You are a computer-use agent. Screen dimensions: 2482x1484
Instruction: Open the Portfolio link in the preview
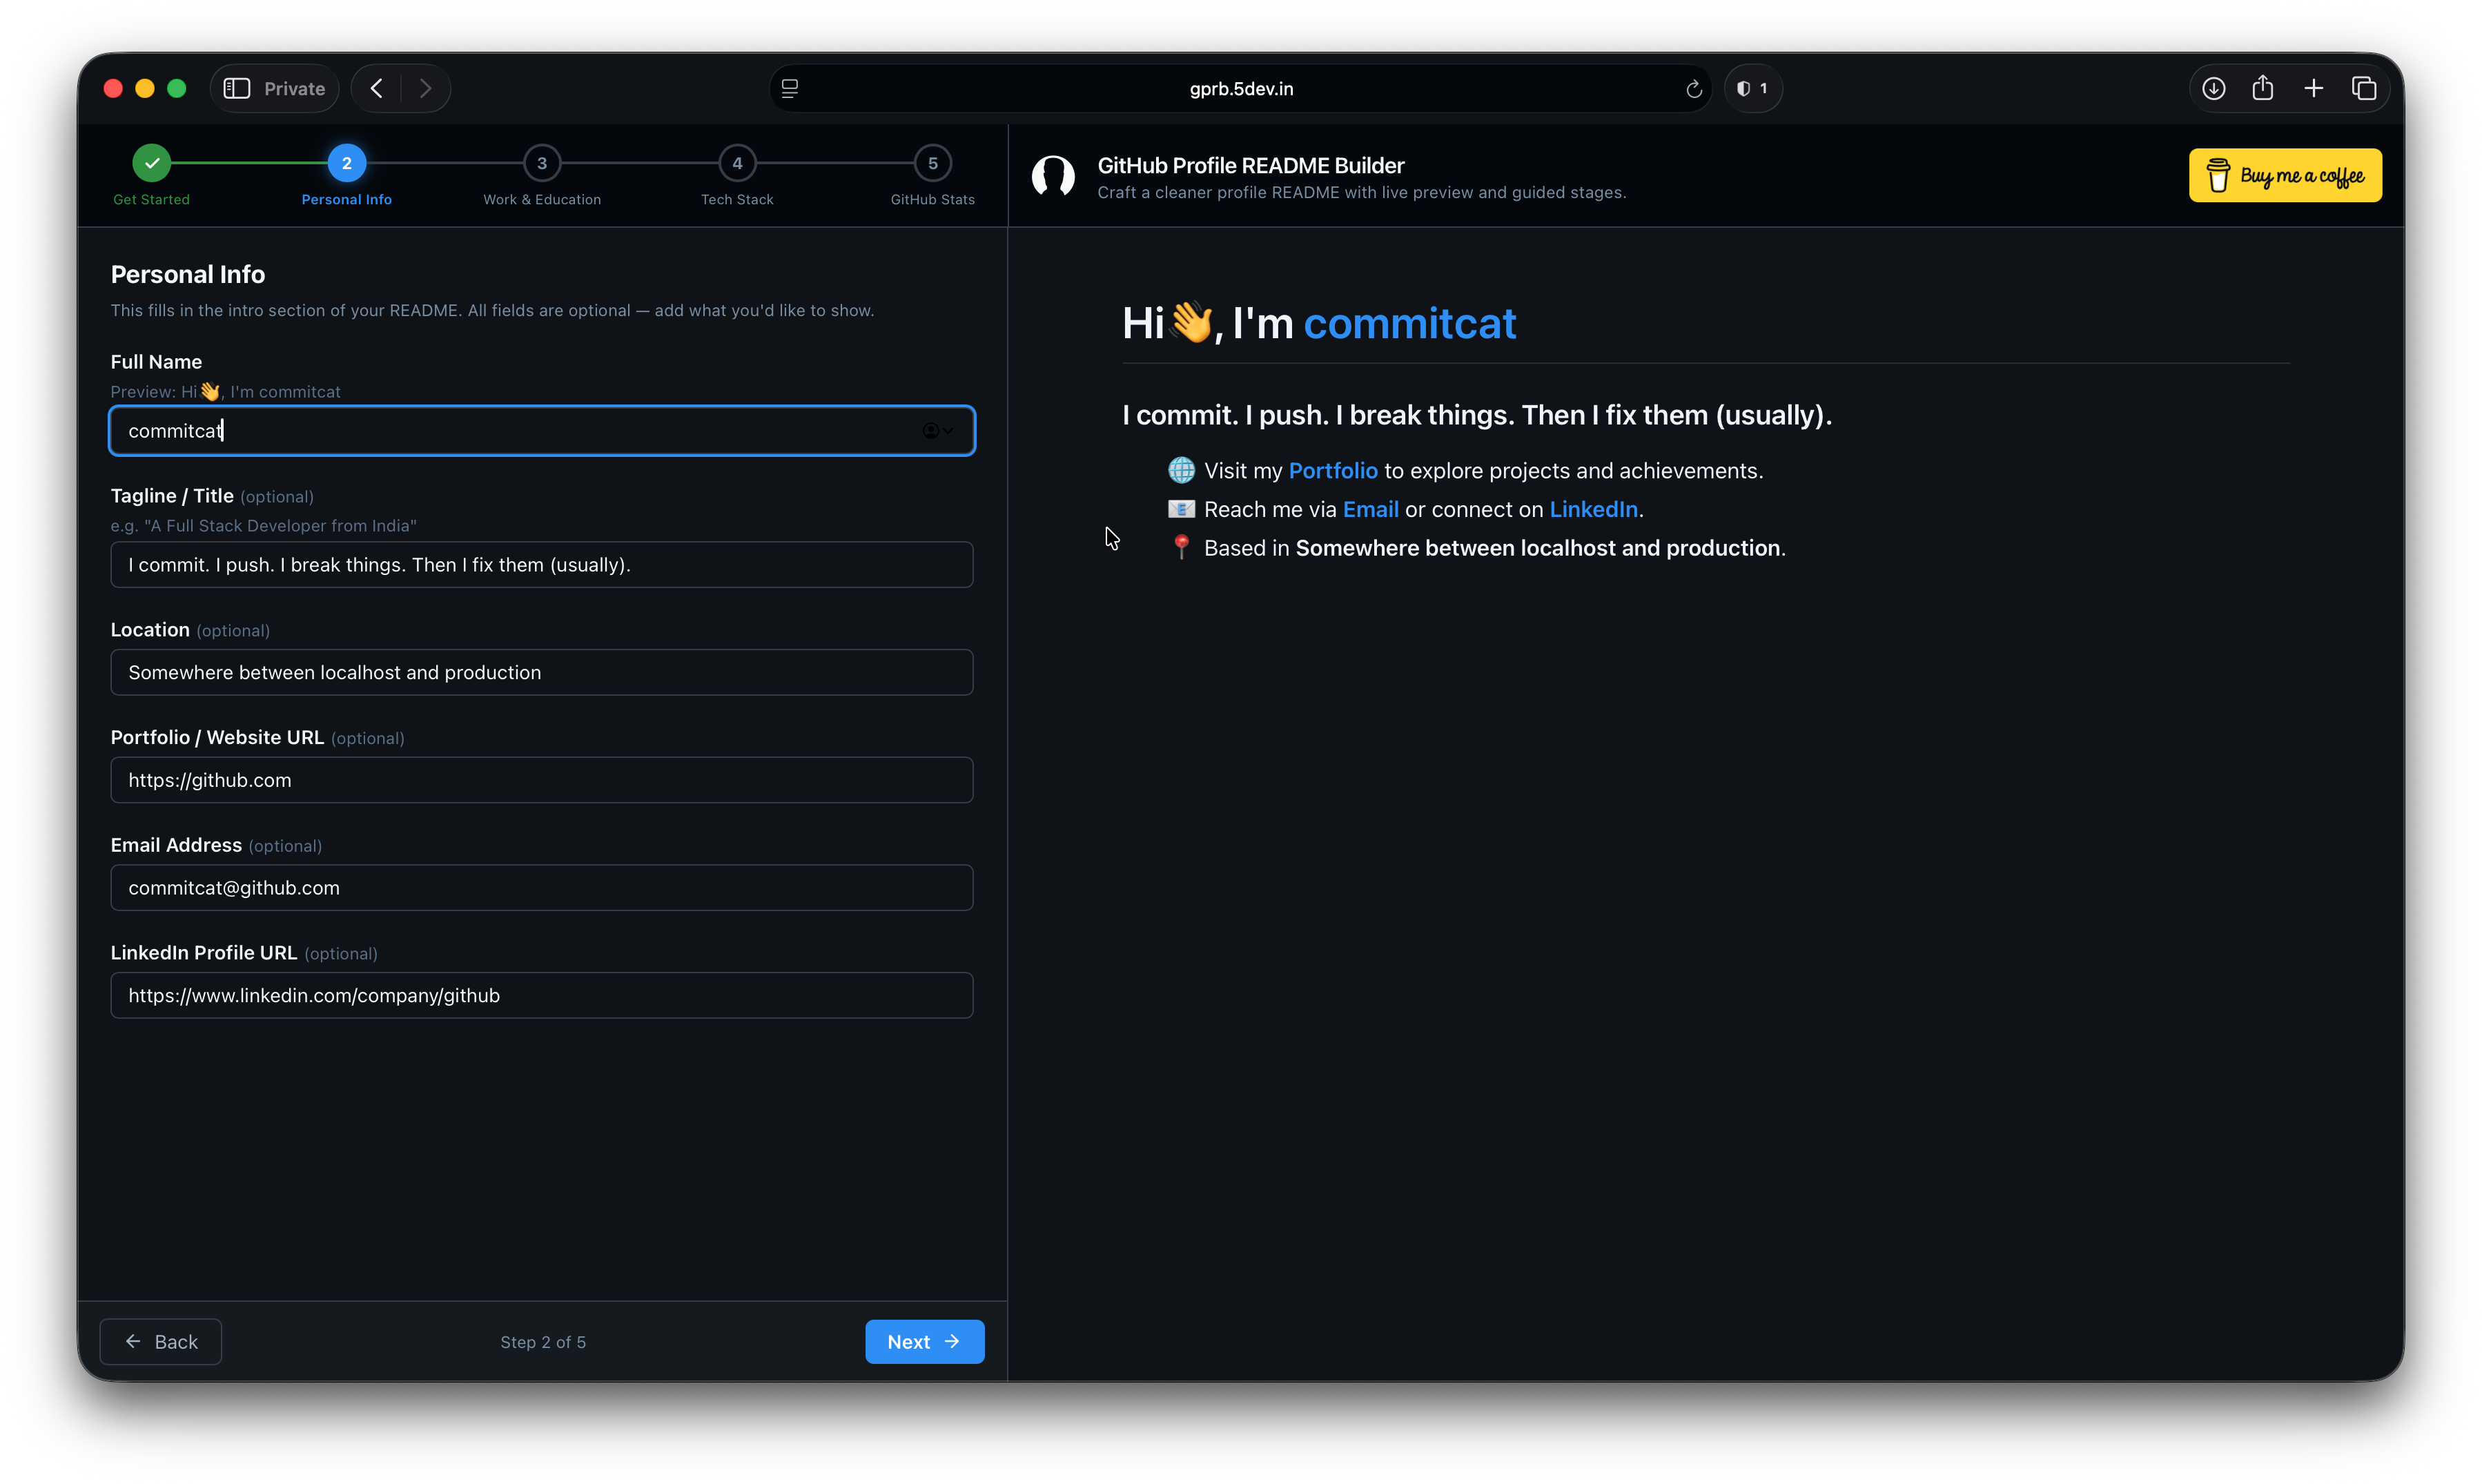coord(1333,470)
